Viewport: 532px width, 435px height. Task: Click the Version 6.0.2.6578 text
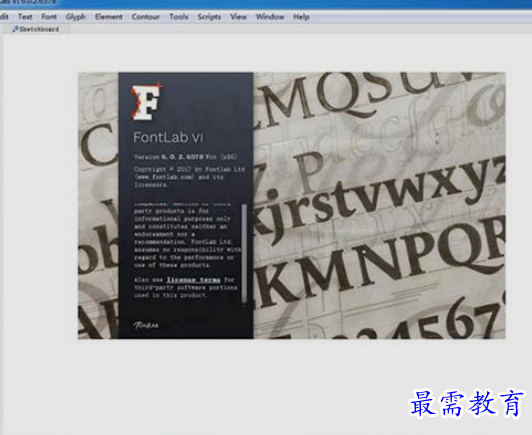coord(185,157)
